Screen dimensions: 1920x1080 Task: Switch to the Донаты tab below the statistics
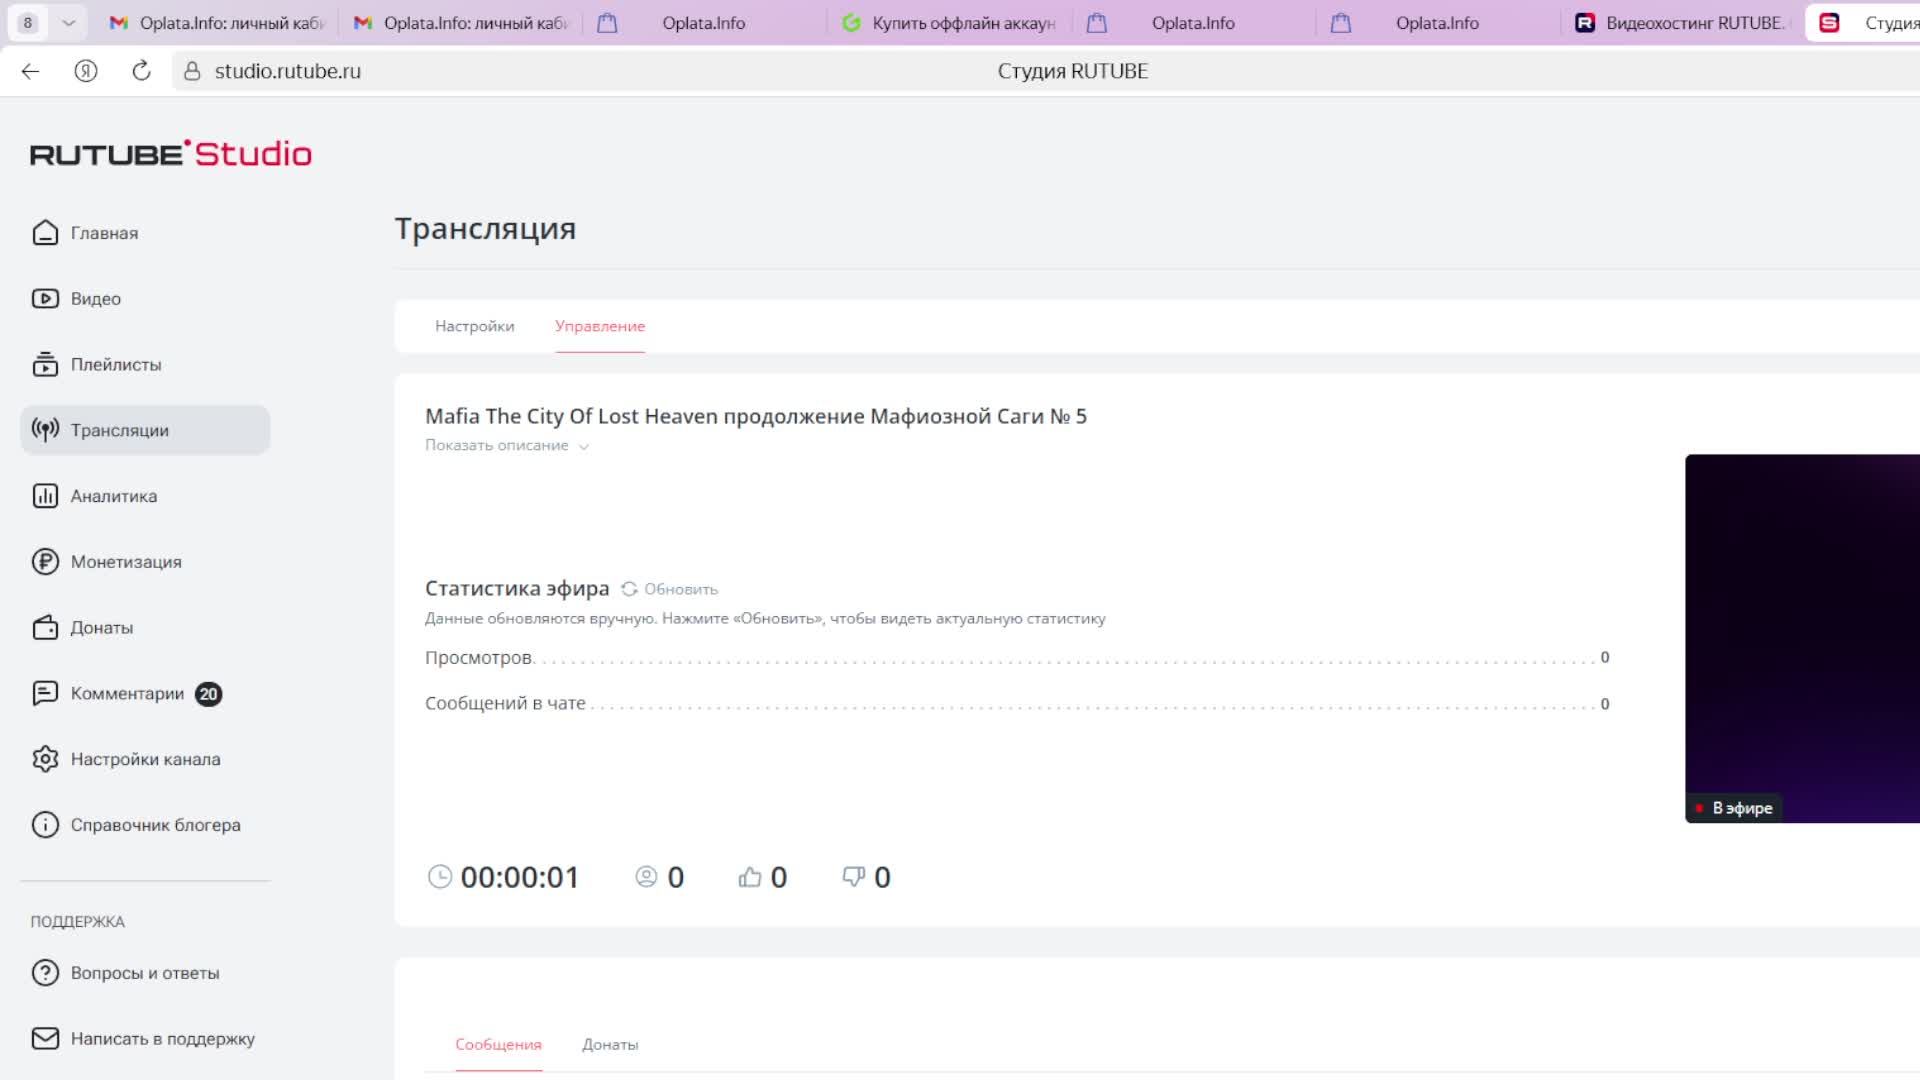[x=610, y=1044]
